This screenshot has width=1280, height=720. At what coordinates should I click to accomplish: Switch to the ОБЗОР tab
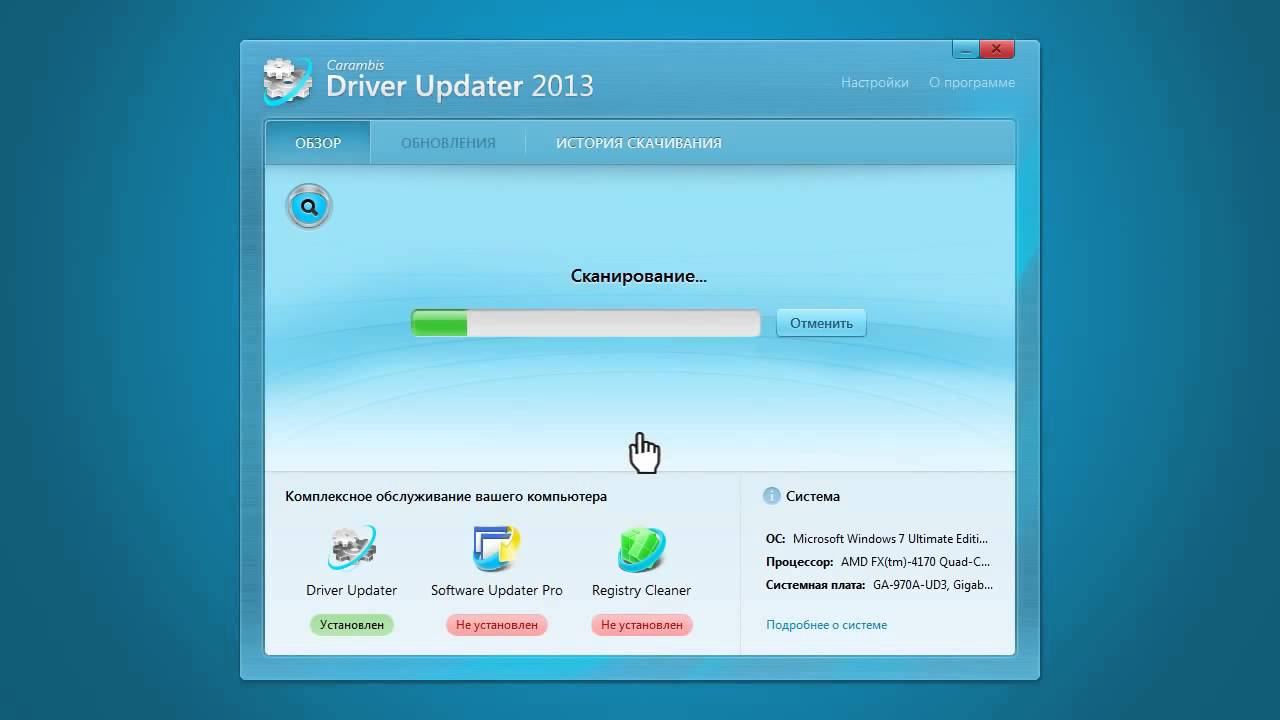click(x=318, y=143)
